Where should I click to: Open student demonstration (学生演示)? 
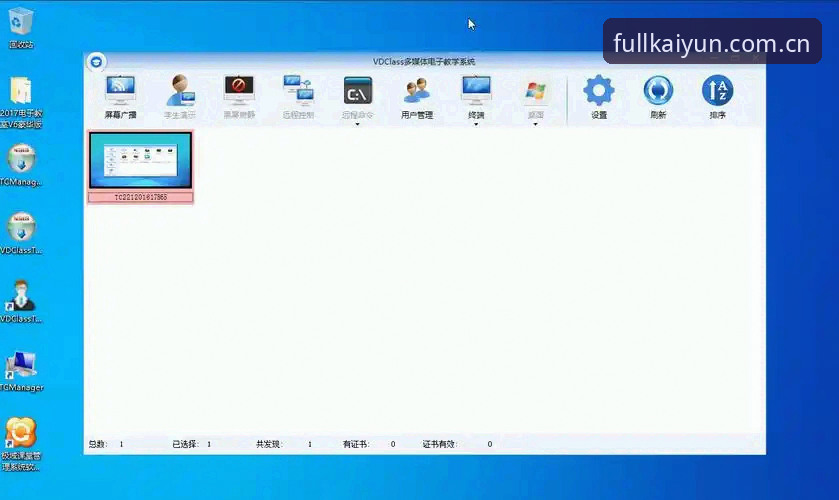click(180, 96)
